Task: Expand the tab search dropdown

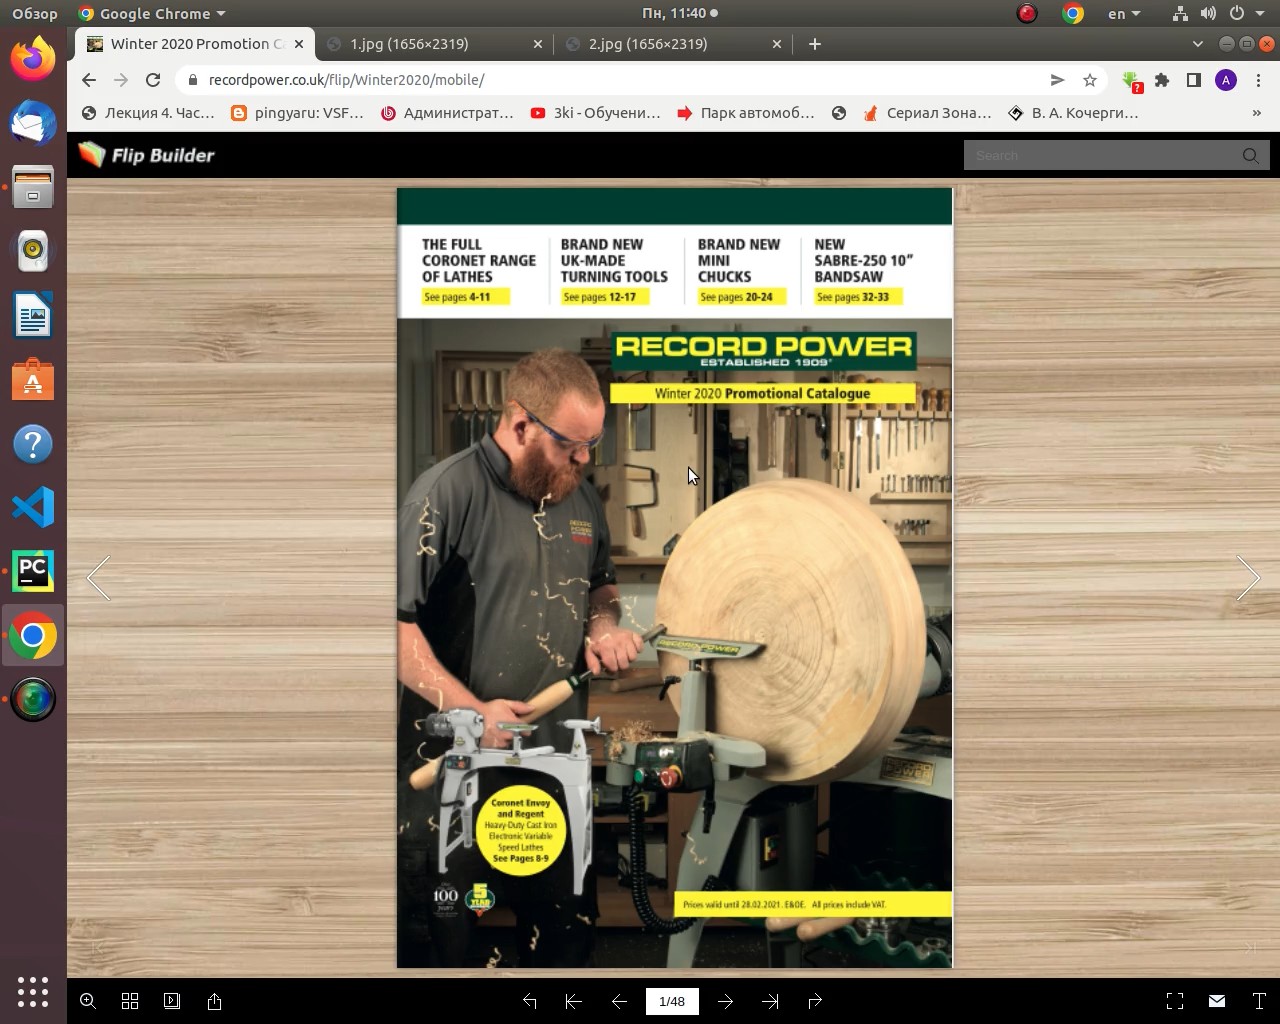Action: click(x=1198, y=44)
